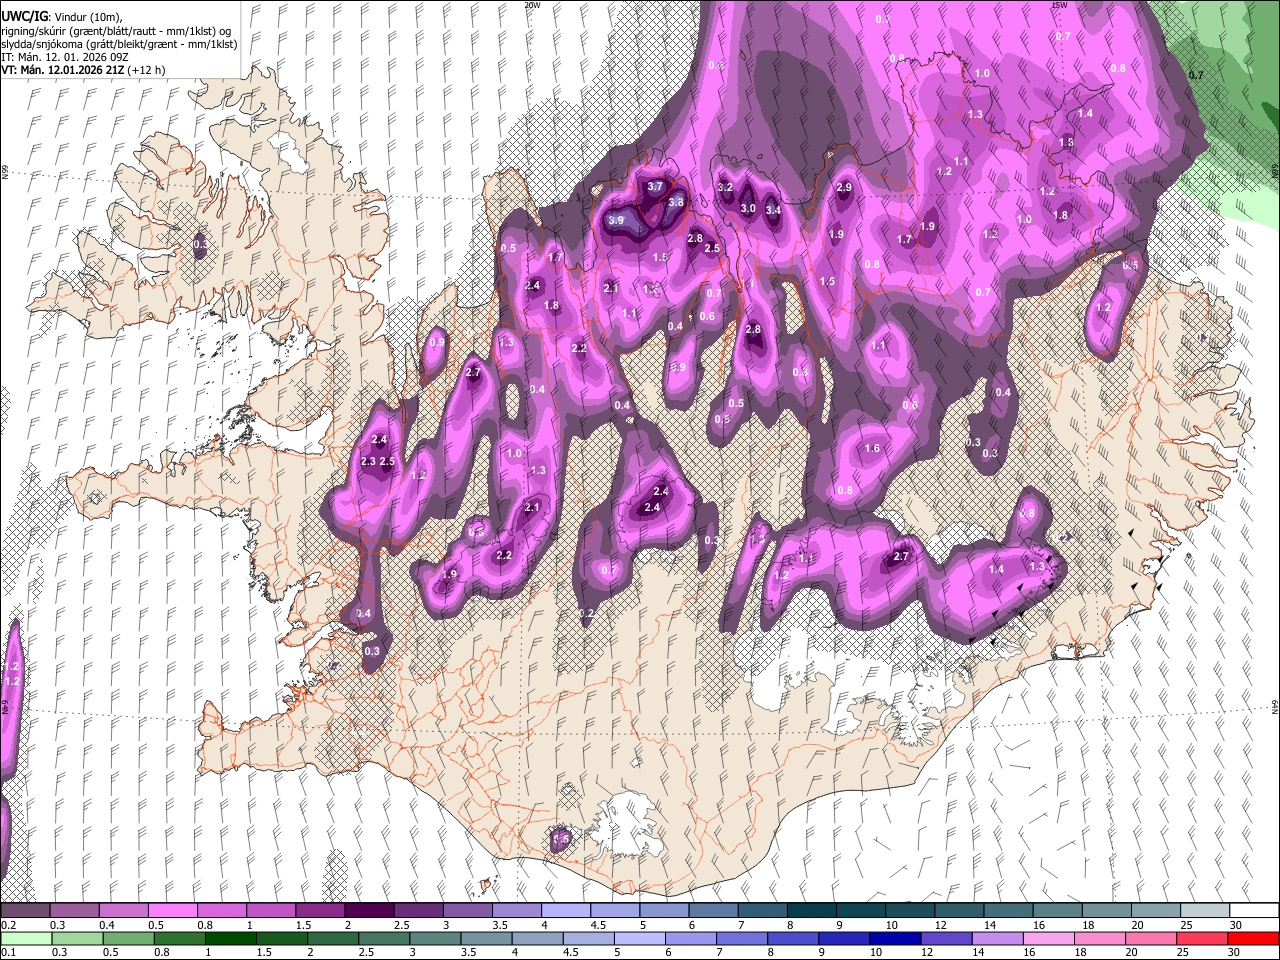Pick the first grey-purple 0.2 swatch, upper legend
Viewport: 1280px width, 960px height.
(x=25, y=911)
